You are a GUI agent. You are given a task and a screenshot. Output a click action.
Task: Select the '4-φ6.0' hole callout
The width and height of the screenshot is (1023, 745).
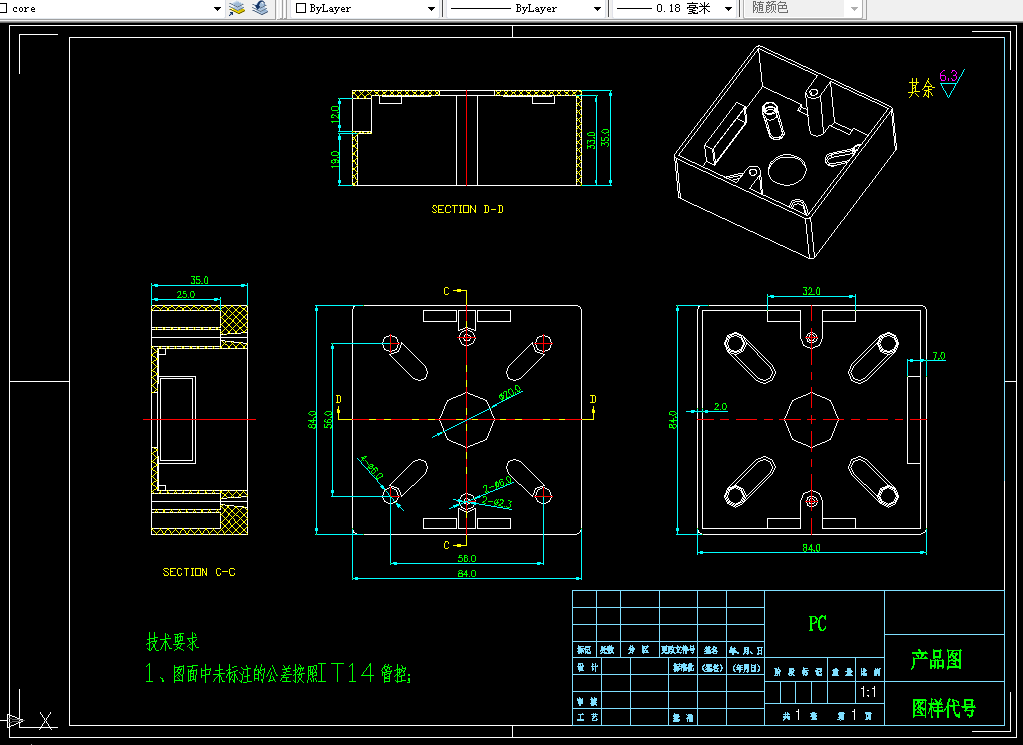[x=372, y=467]
